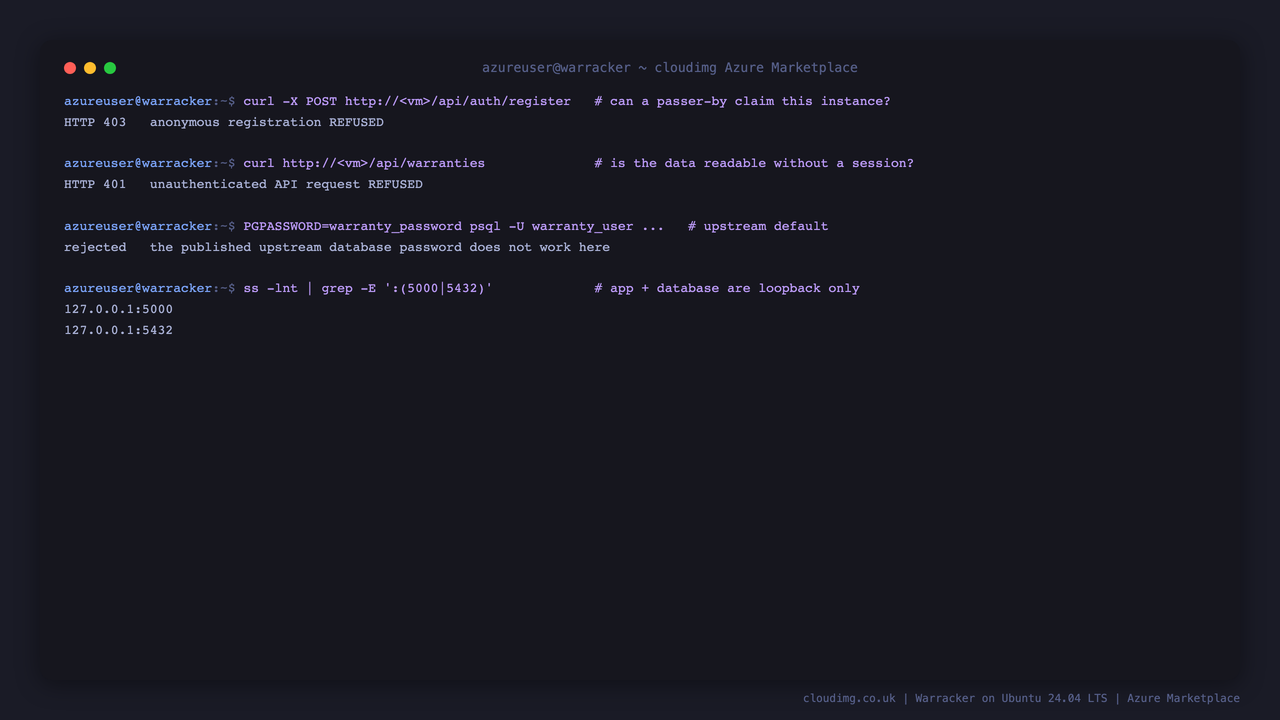Image resolution: width=1280 pixels, height=720 pixels.
Task: Click the 'ss -lnt | grep -E' command
Action: click(x=368, y=288)
